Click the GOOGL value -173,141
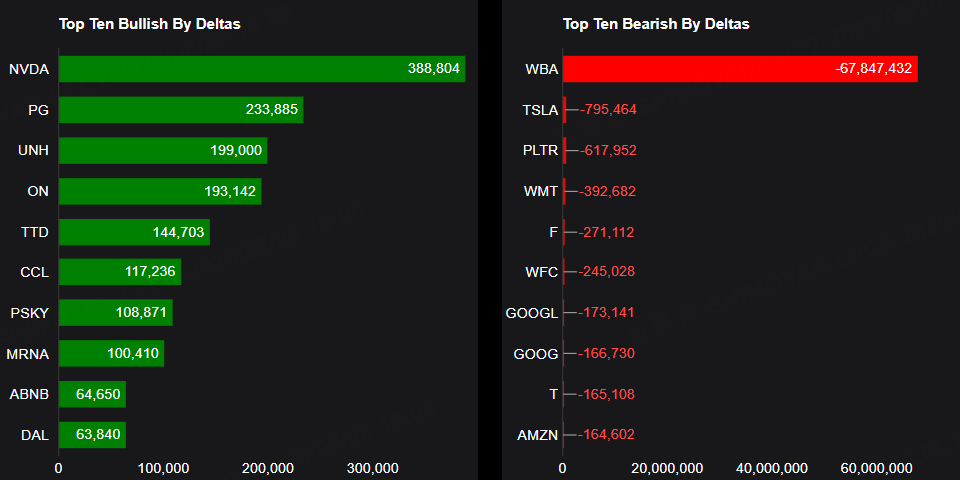The image size is (960, 480). [x=608, y=313]
